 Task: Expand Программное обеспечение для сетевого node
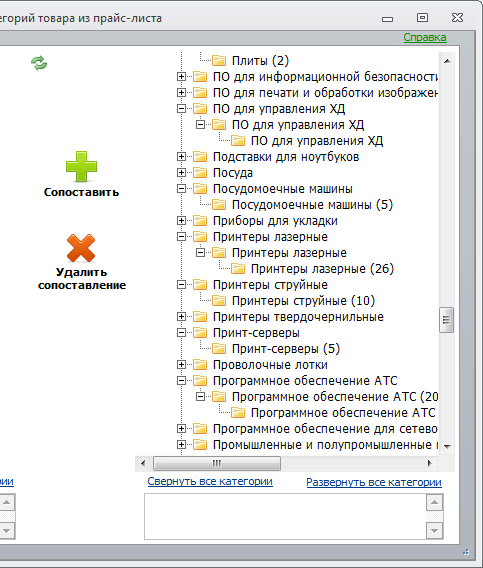pyautogui.click(x=181, y=429)
